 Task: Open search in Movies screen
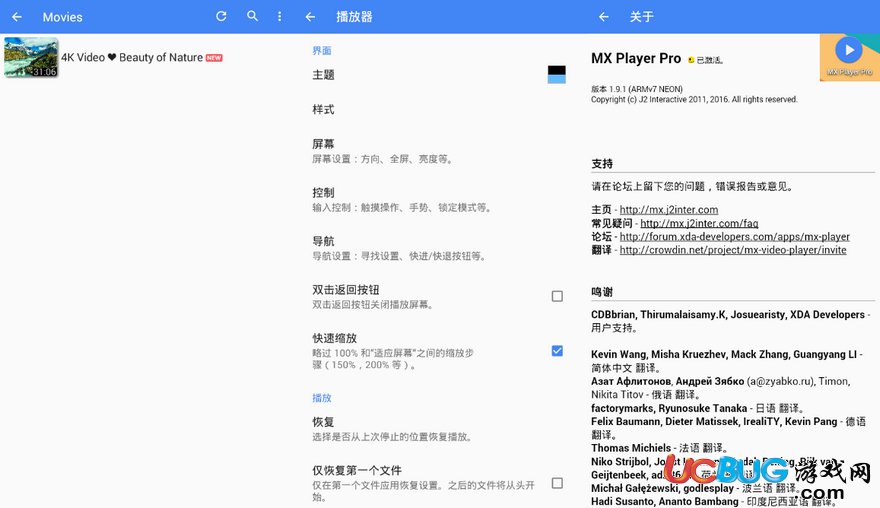(x=253, y=16)
